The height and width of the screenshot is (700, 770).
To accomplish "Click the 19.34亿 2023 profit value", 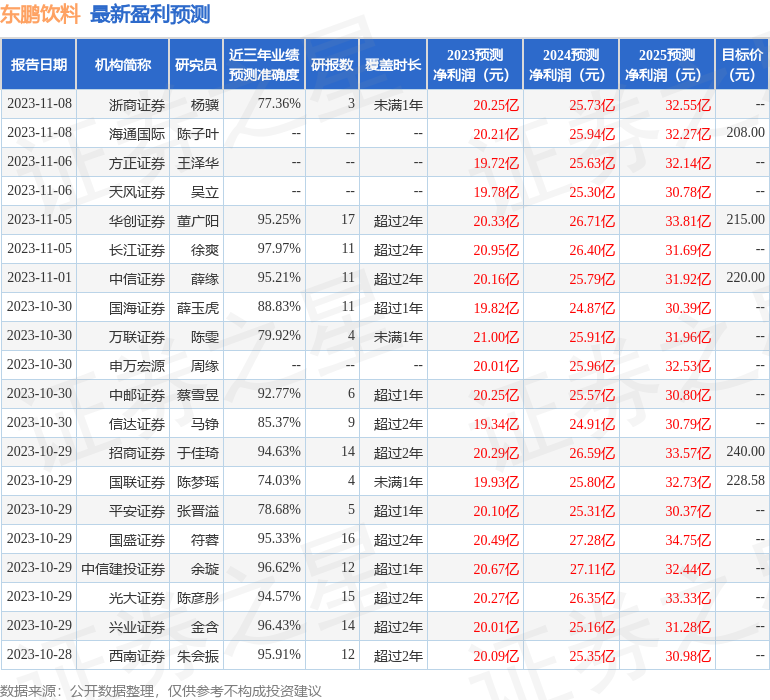I will point(496,424).
